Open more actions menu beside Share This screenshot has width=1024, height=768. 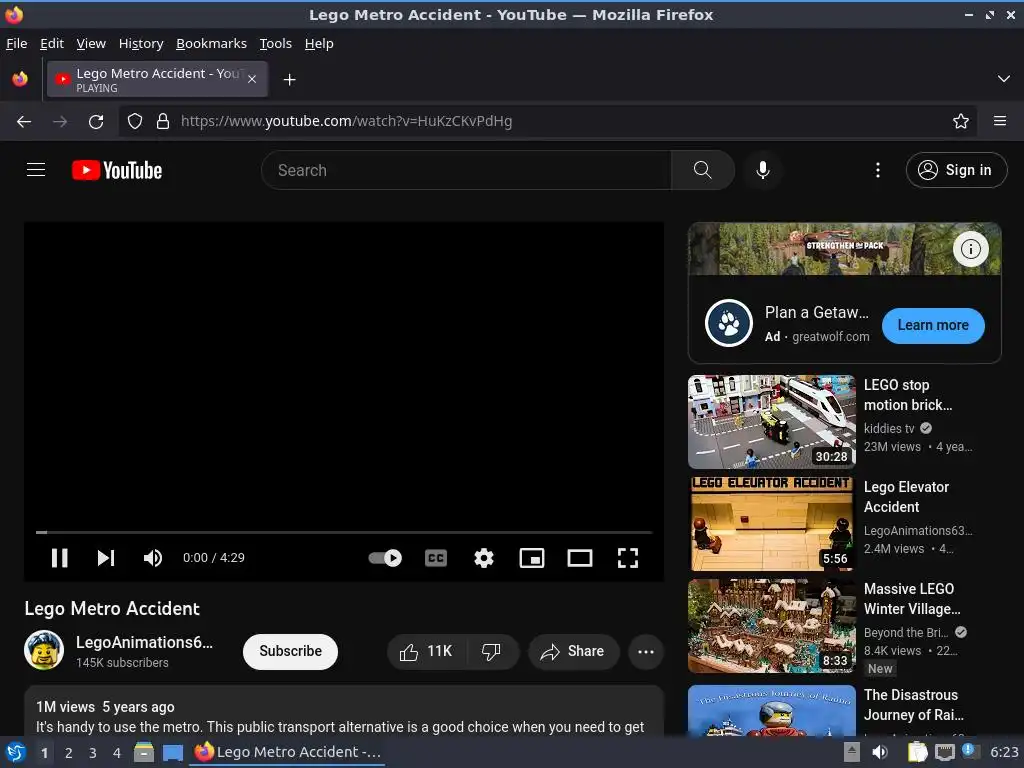[646, 651]
